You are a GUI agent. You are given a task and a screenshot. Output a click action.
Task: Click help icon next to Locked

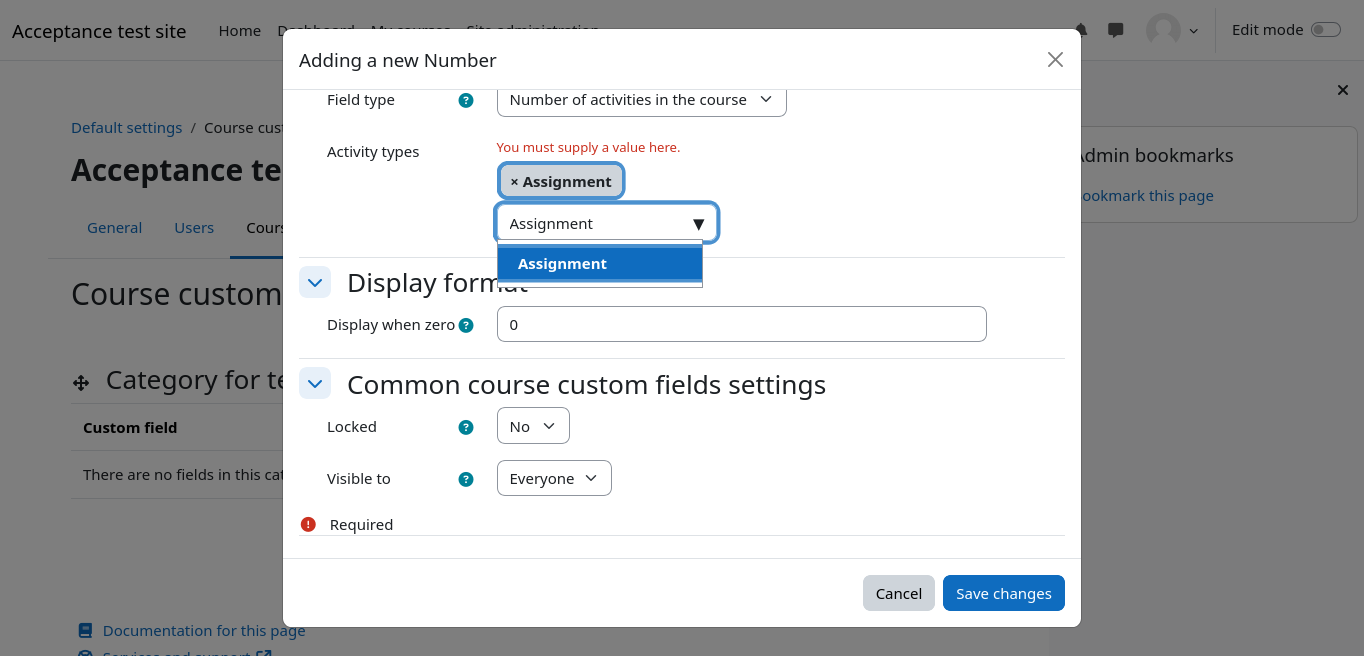(465, 427)
